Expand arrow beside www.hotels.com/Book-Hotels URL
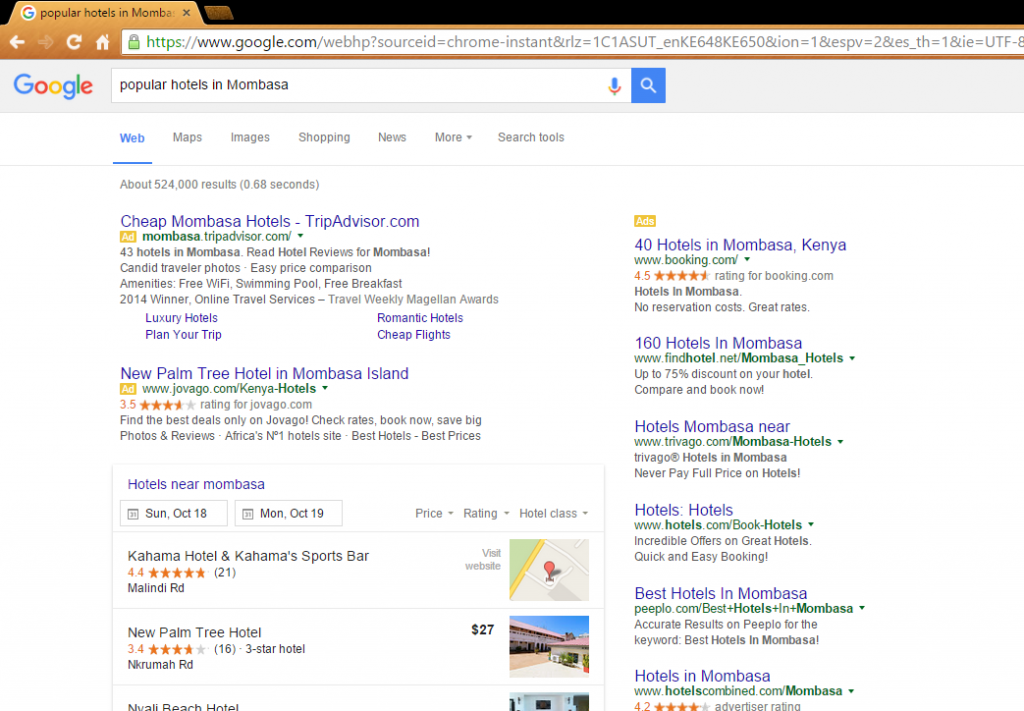Image resolution: width=1024 pixels, height=711 pixels. coord(811,525)
